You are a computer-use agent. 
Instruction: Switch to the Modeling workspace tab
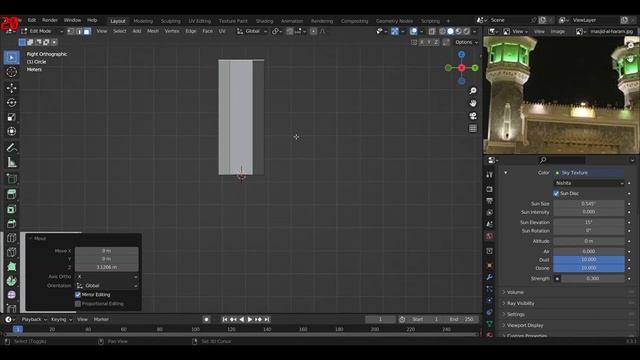click(x=143, y=21)
